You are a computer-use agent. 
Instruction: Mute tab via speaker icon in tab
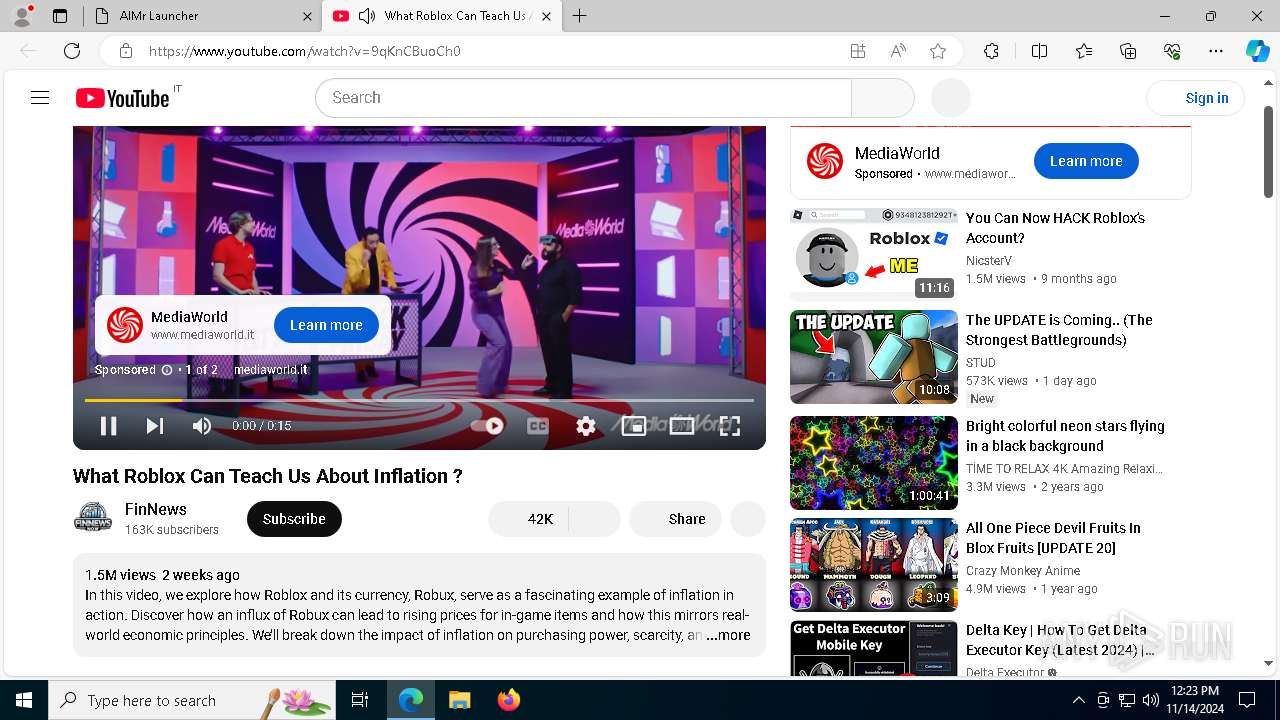coord(367,16)
